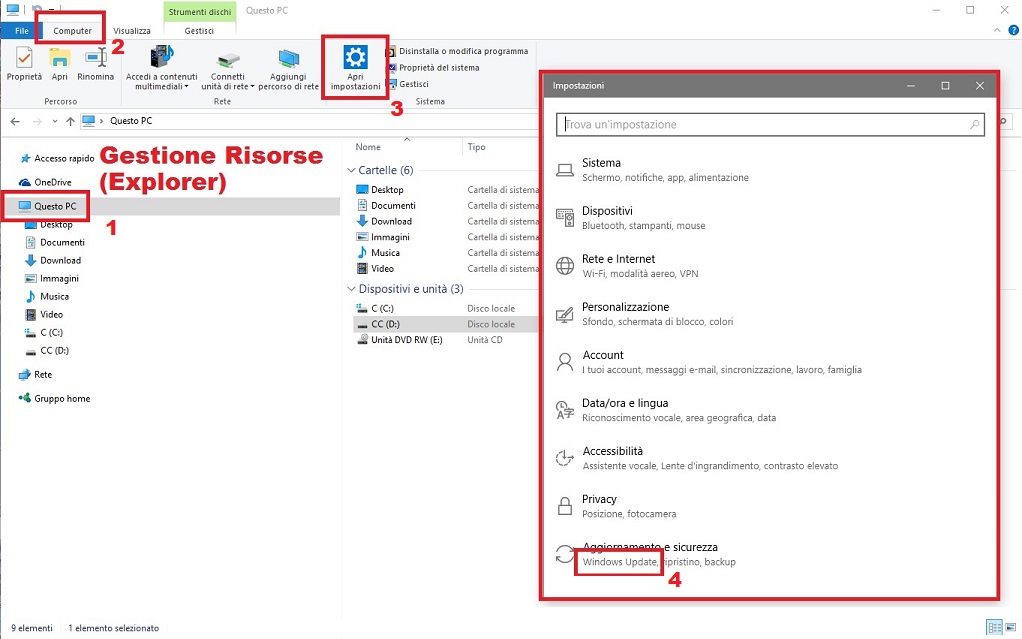Screen dimensions: 1022x639
Task: Open Rete e Internet settings
Action: 627,265
